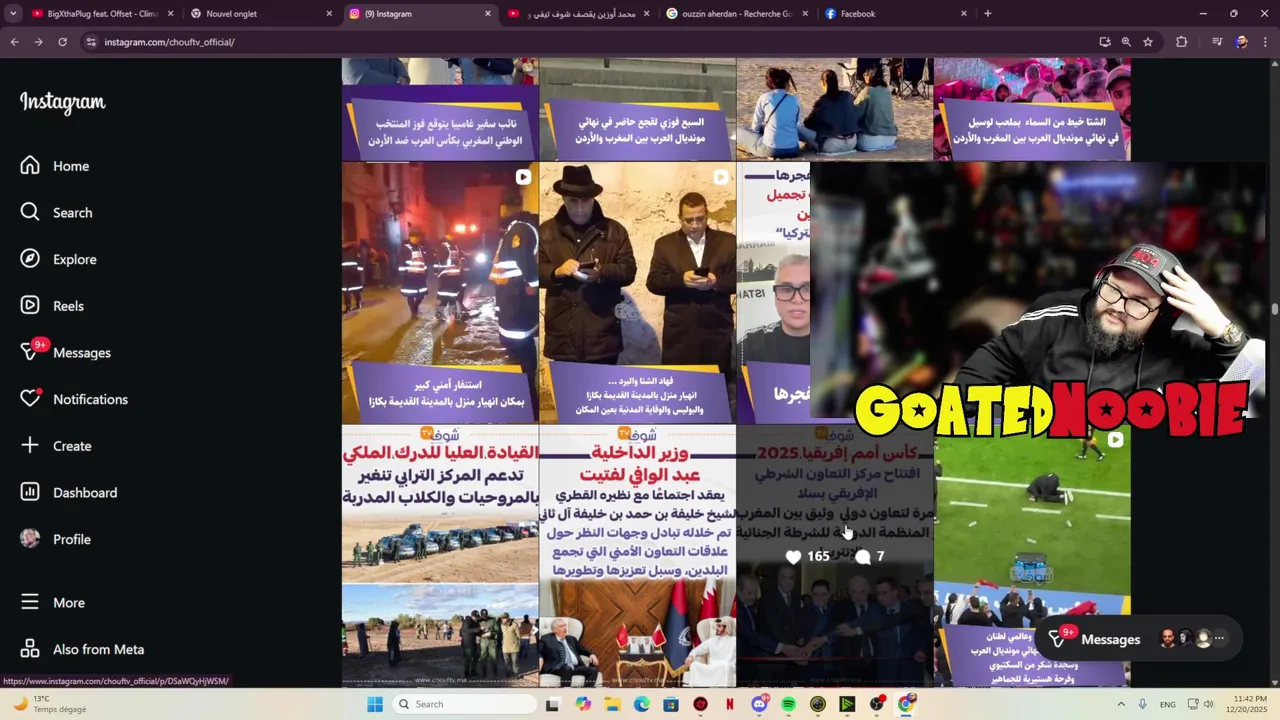Open Google Chrome on the taskbar
This screenshot has width=1280, height=720.
click(906, 704)
